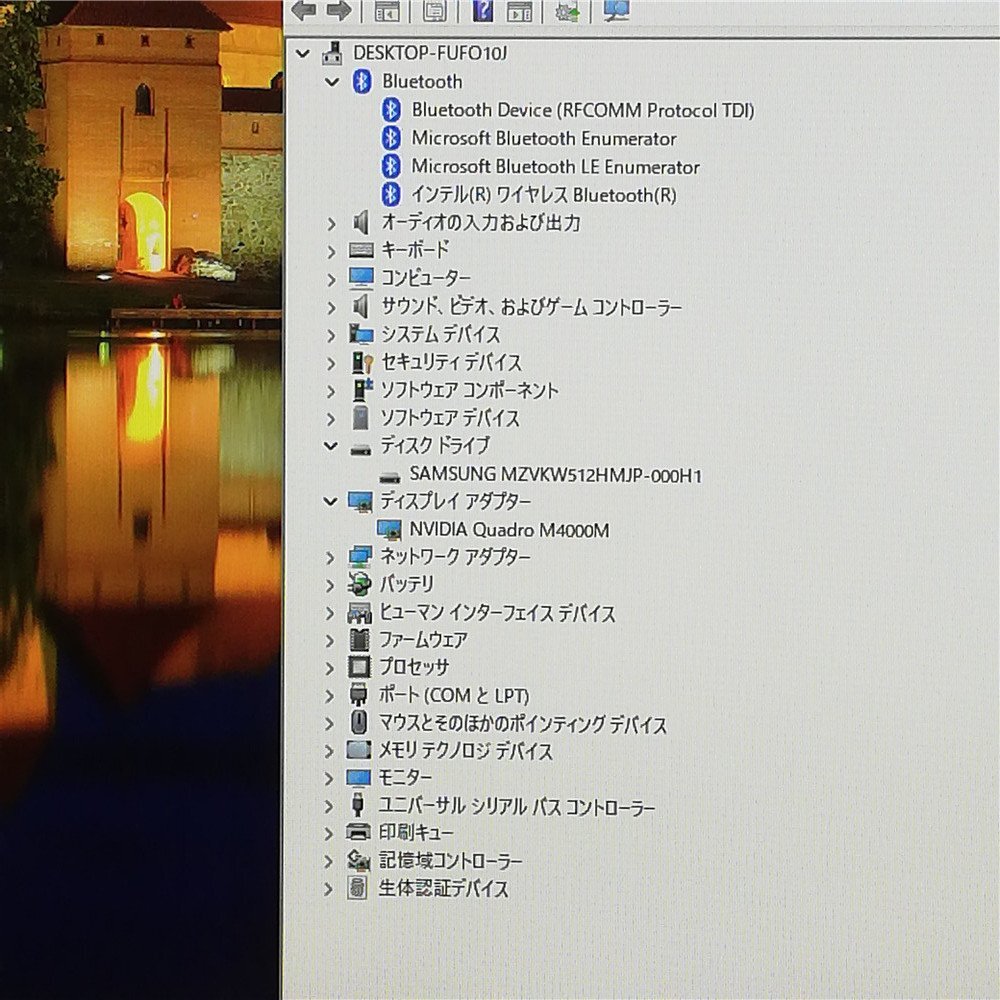
Task: Click the ソフトウェア デバイス icon
Action: (x=360, y=418)
